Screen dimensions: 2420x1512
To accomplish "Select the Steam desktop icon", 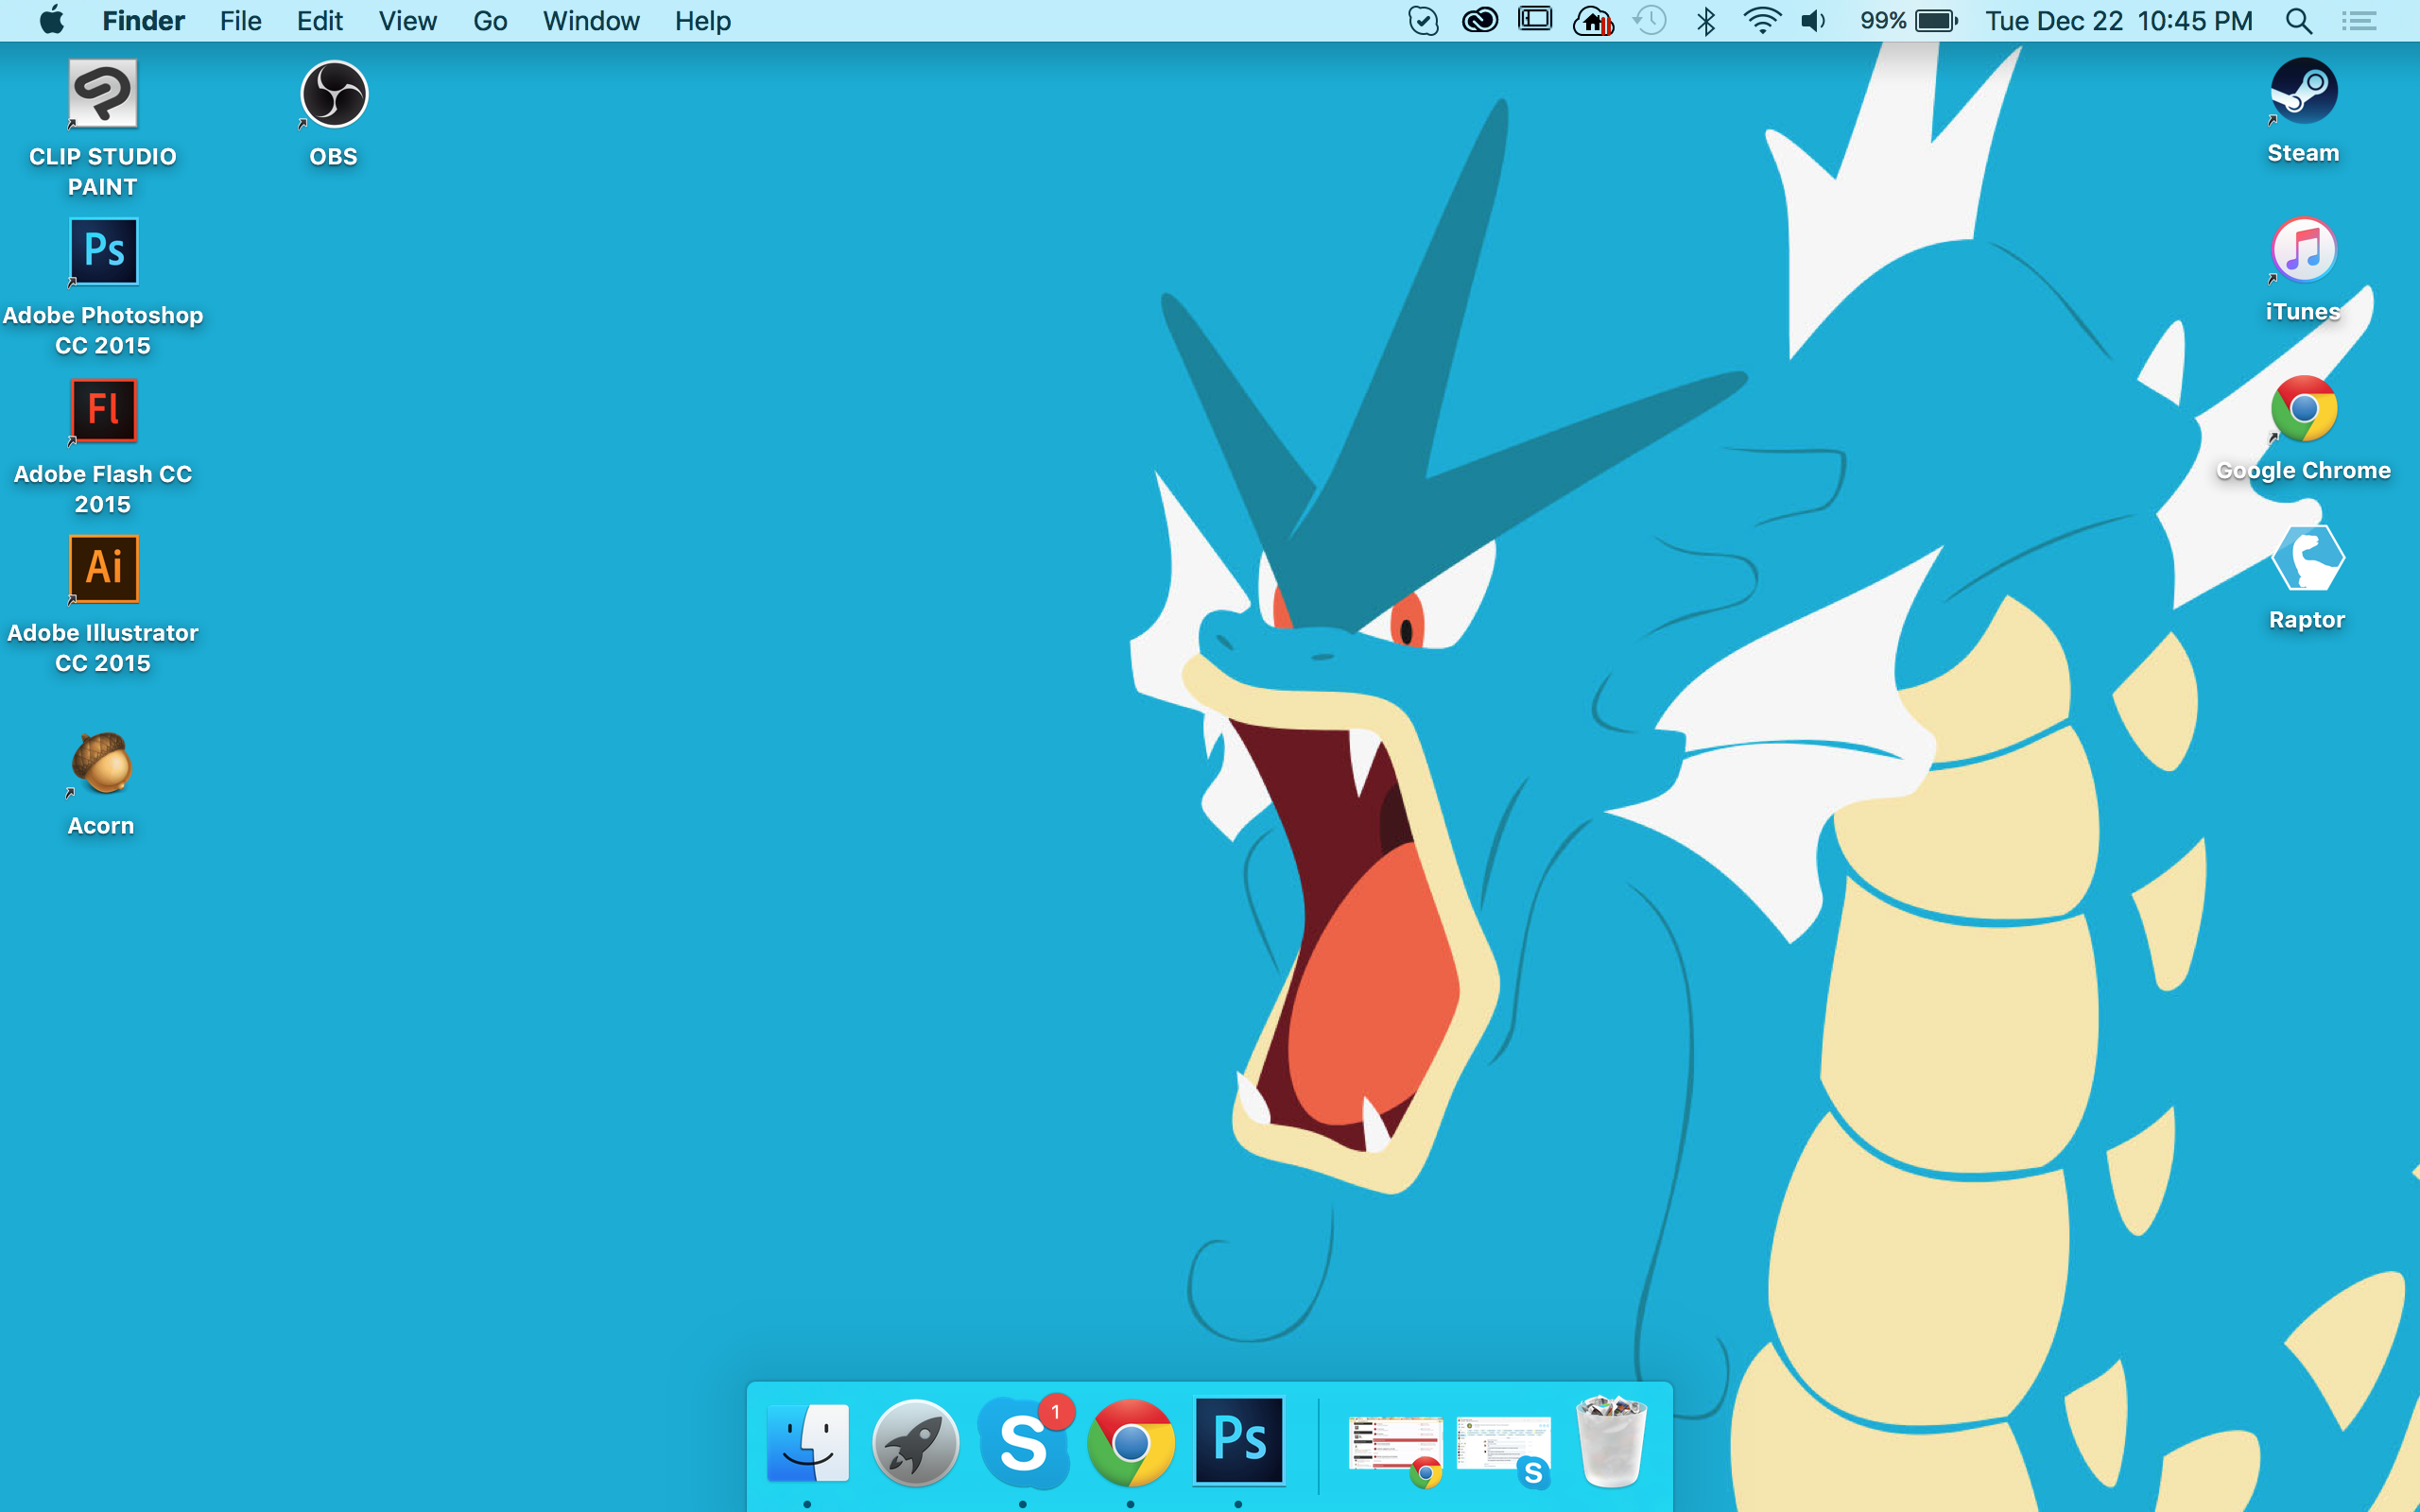I will click(x=2303, y=91).
